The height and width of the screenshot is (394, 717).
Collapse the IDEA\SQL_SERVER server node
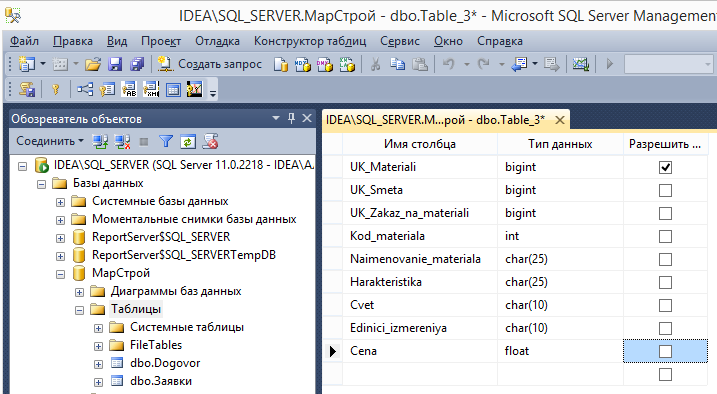pos(22,166)
